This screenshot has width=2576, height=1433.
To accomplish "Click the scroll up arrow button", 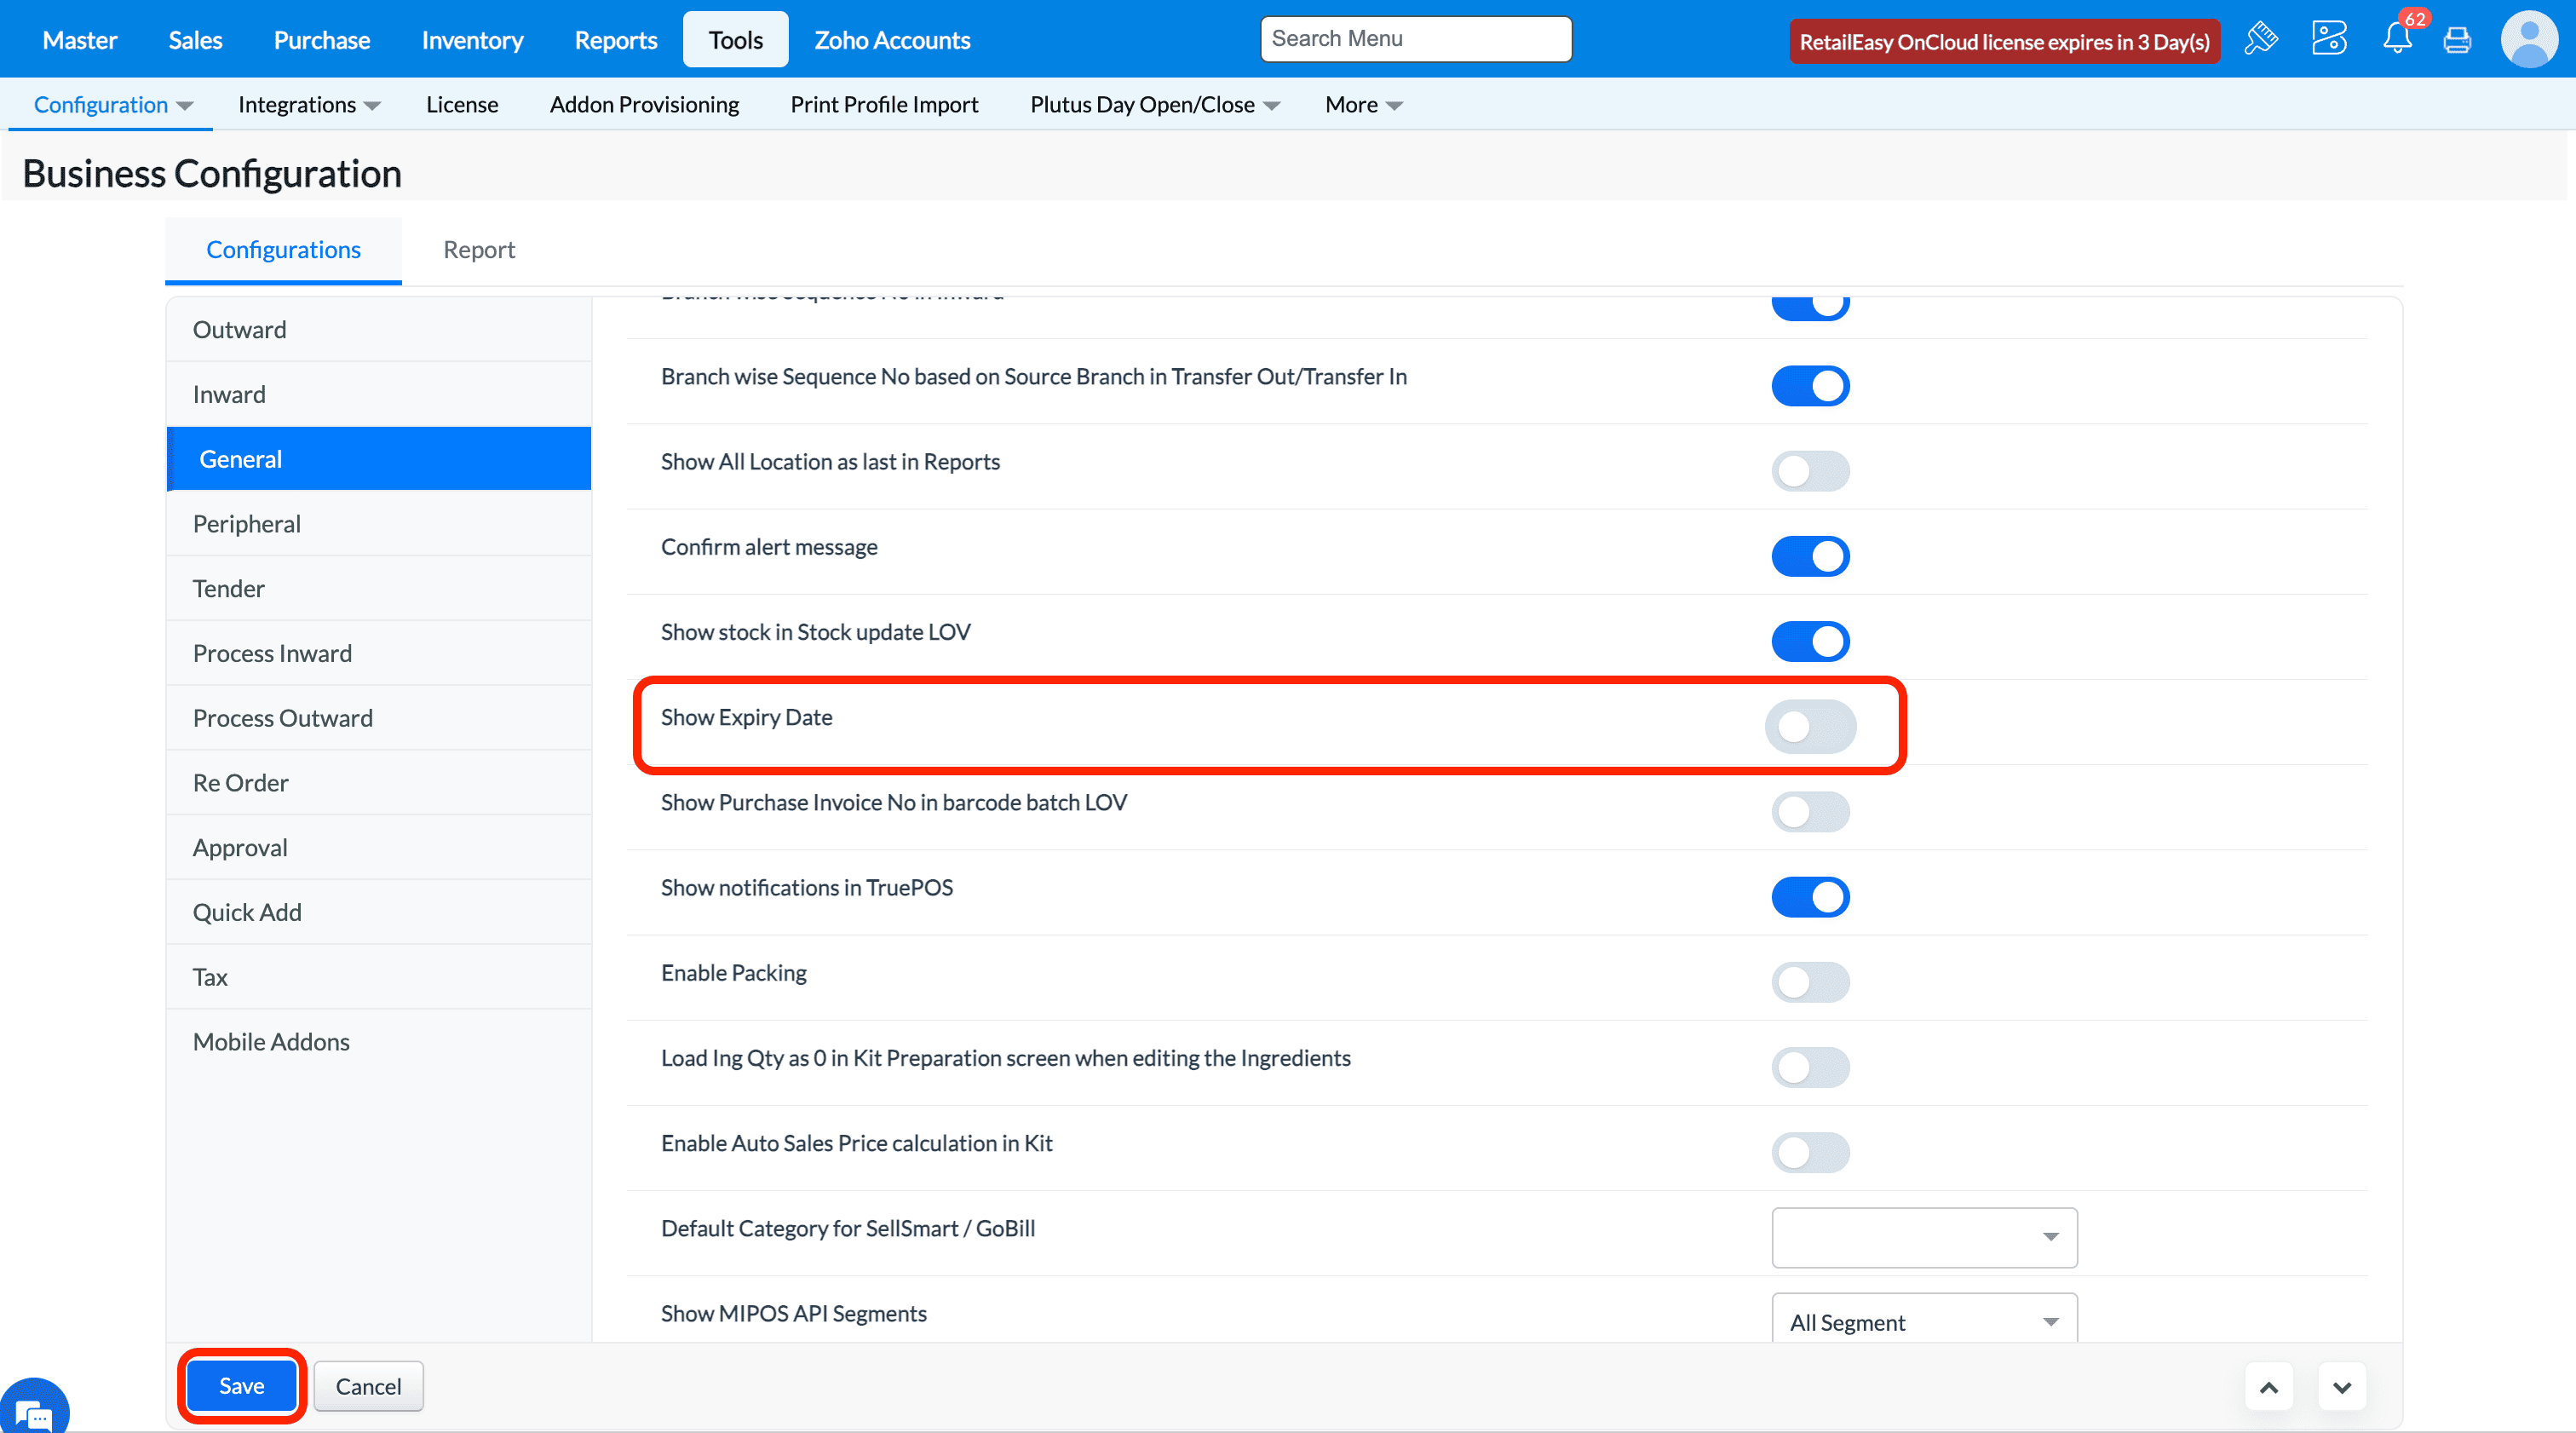I will click(x=2269, y=1387).
